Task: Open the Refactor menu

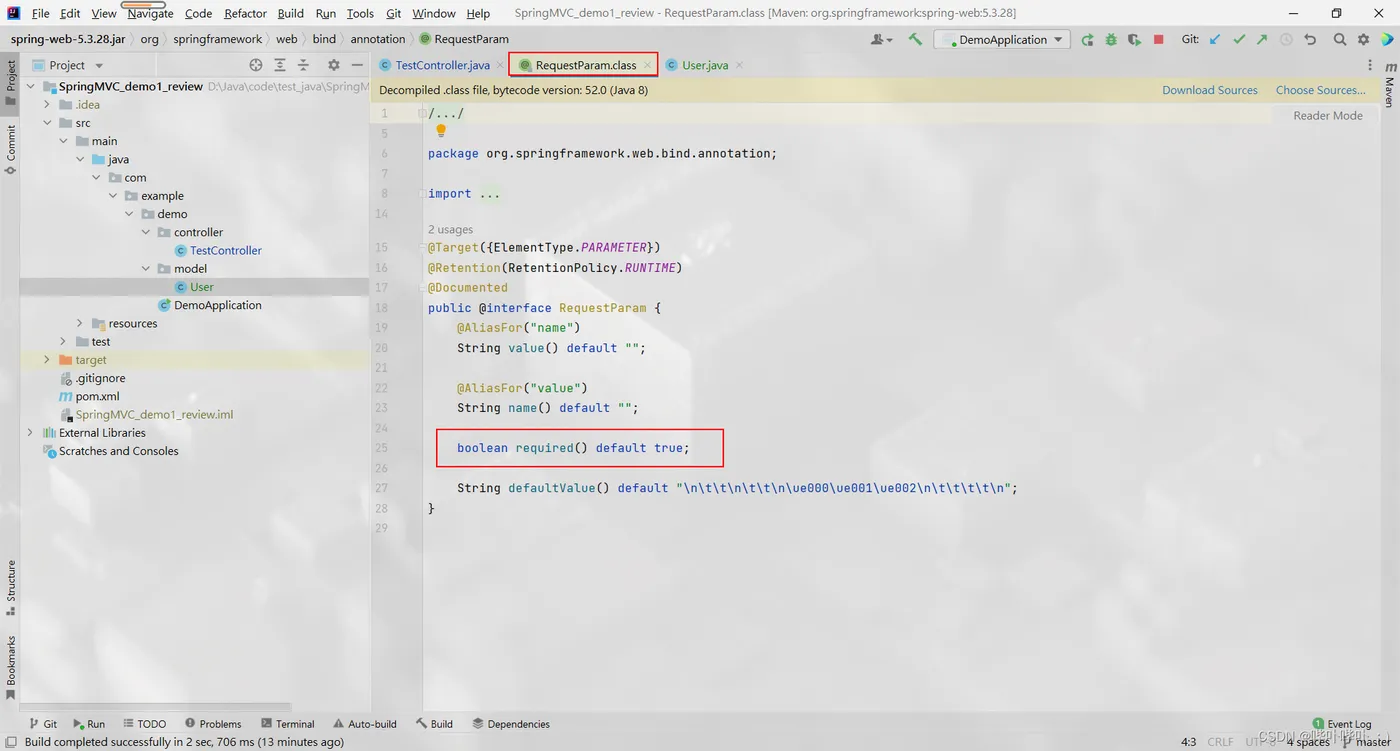Action: coord(245,13)
